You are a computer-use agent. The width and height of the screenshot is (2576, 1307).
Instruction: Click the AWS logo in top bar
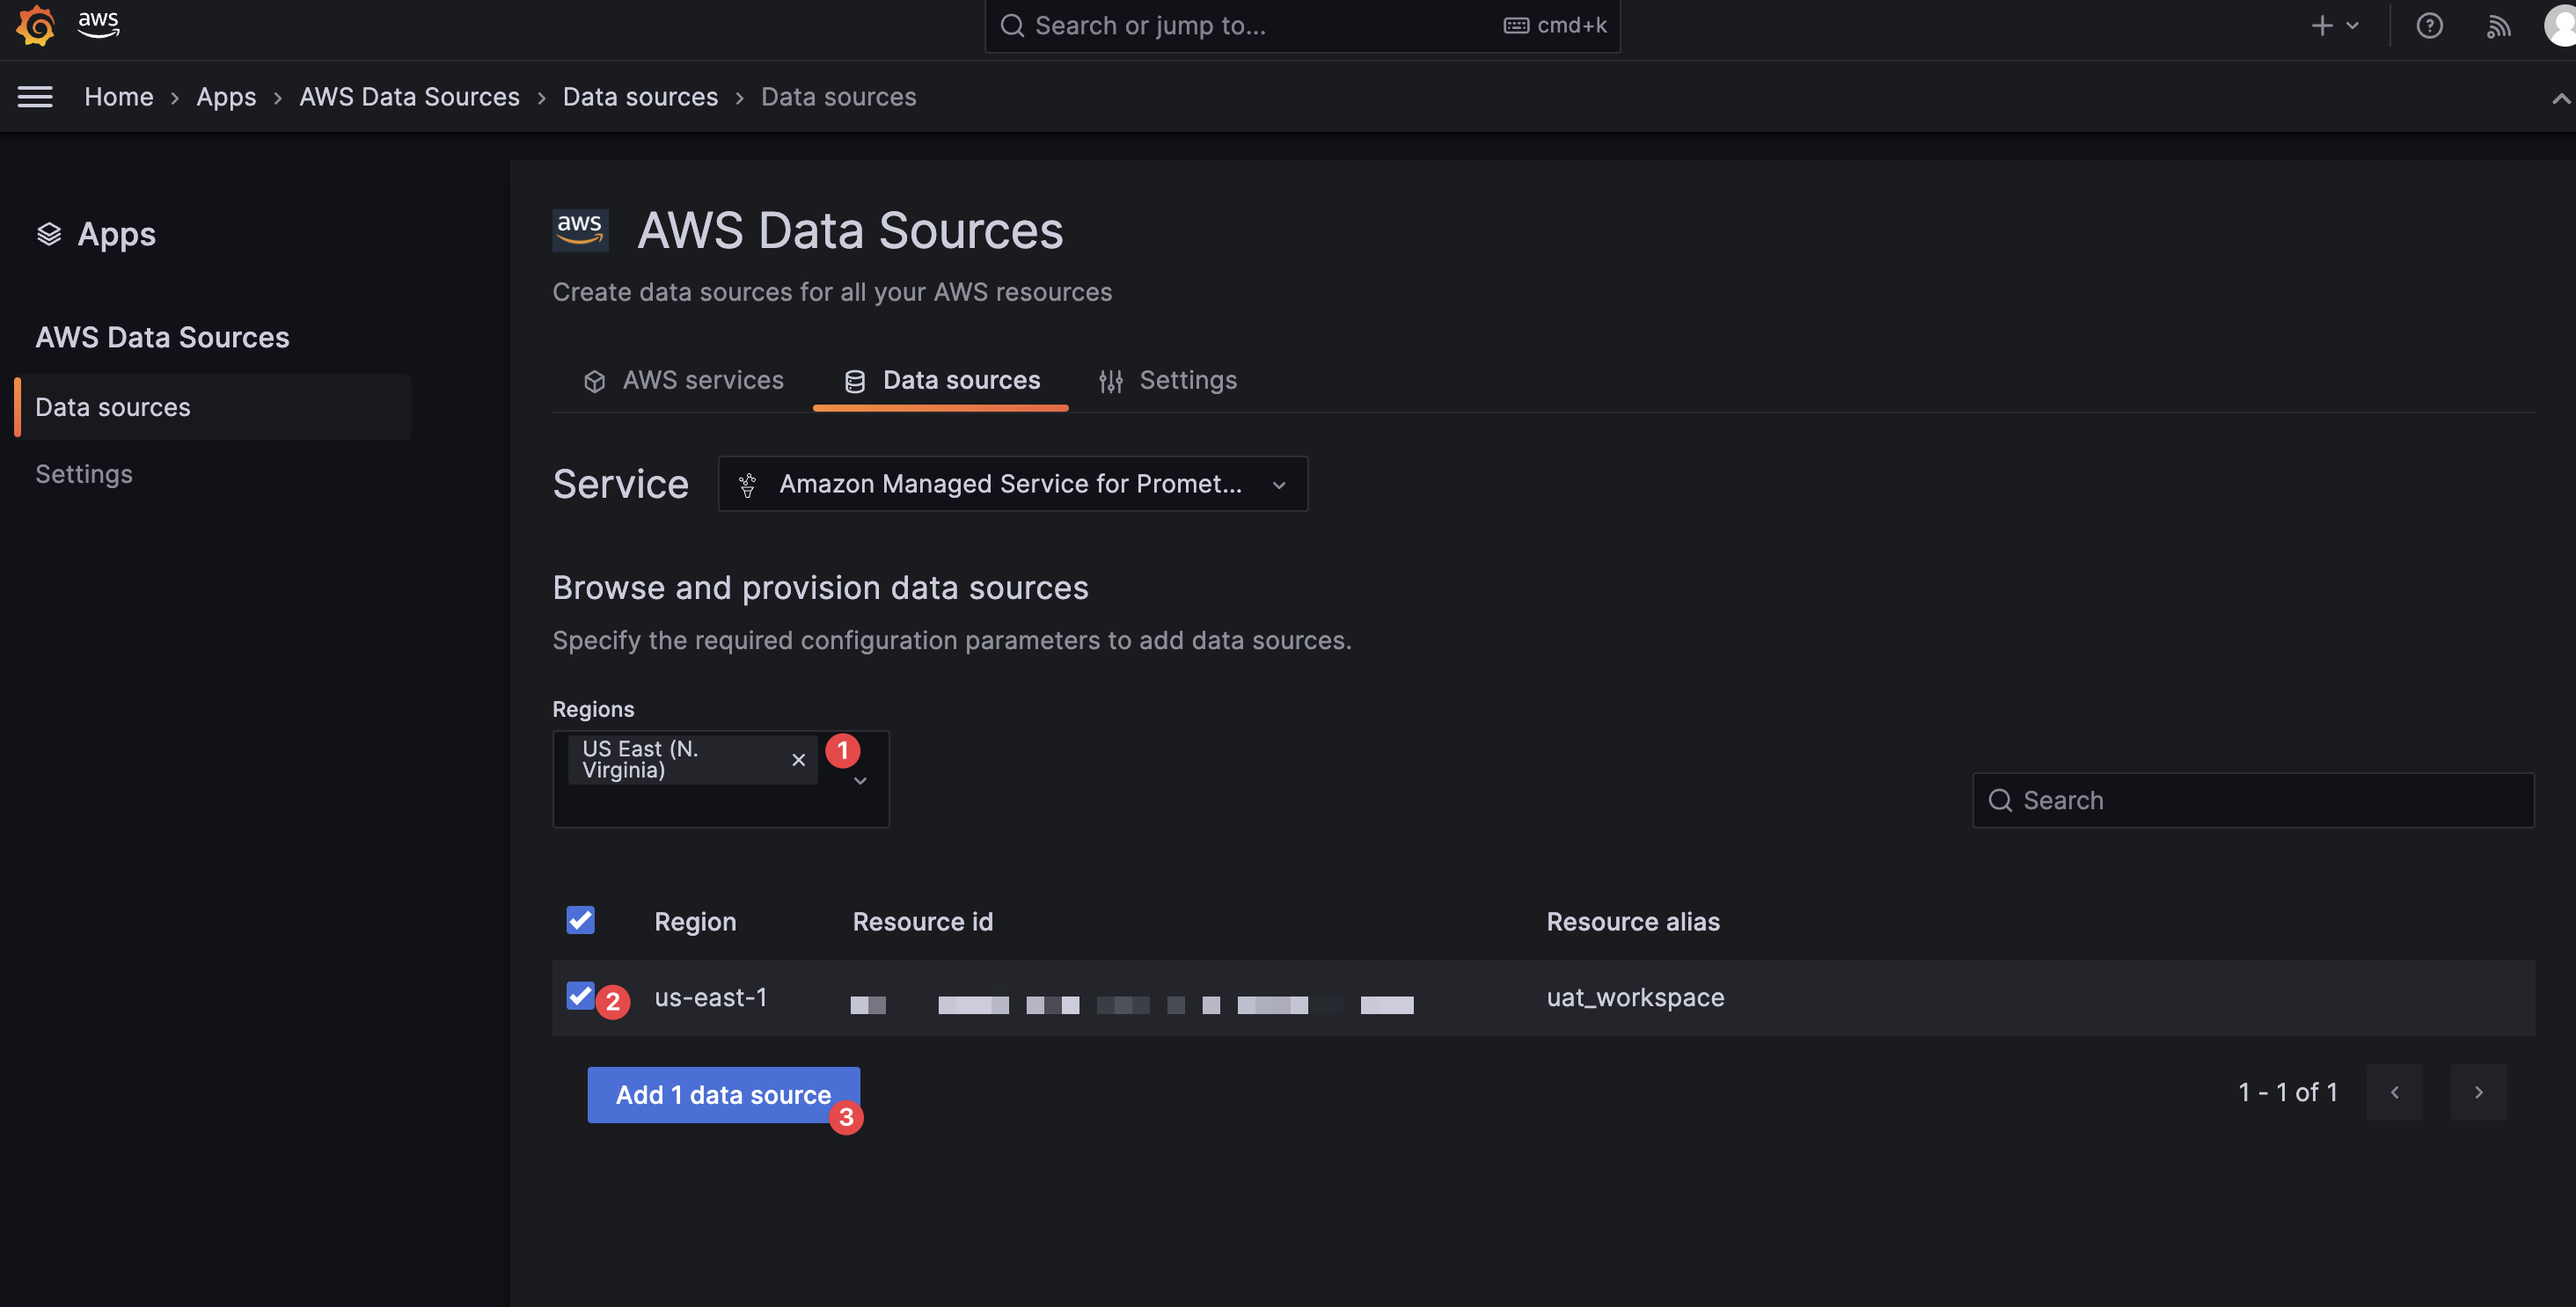tap(99, 24)
